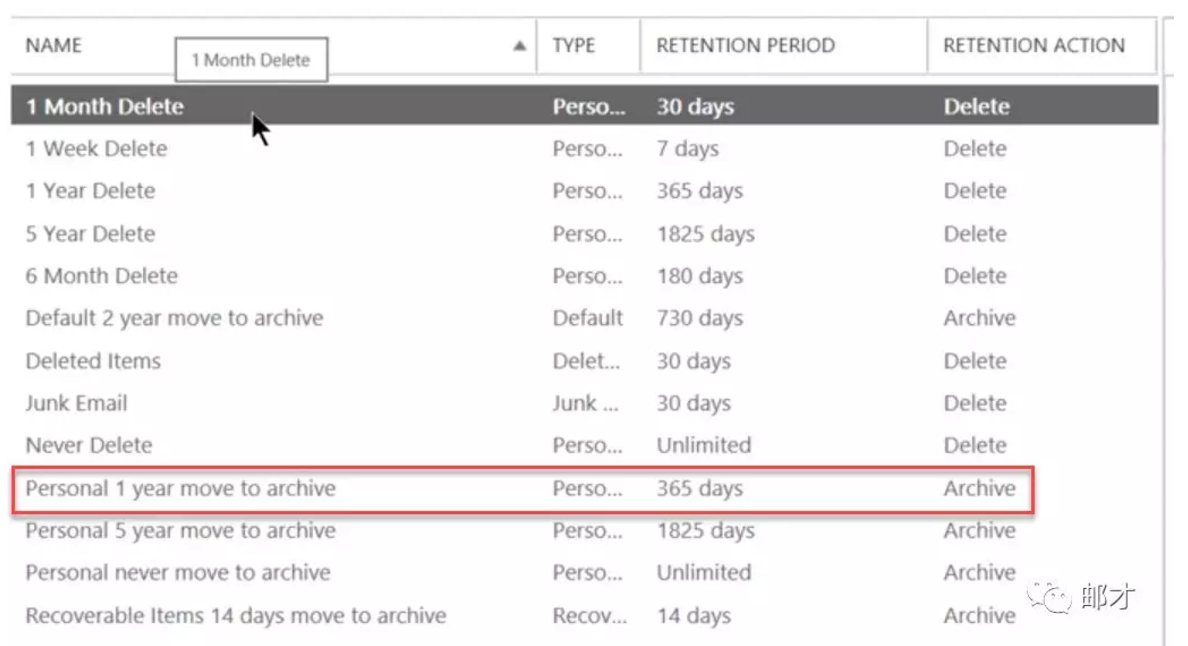Select the 1 Year Delete row

pyautogui.click(x=91, y=191)
